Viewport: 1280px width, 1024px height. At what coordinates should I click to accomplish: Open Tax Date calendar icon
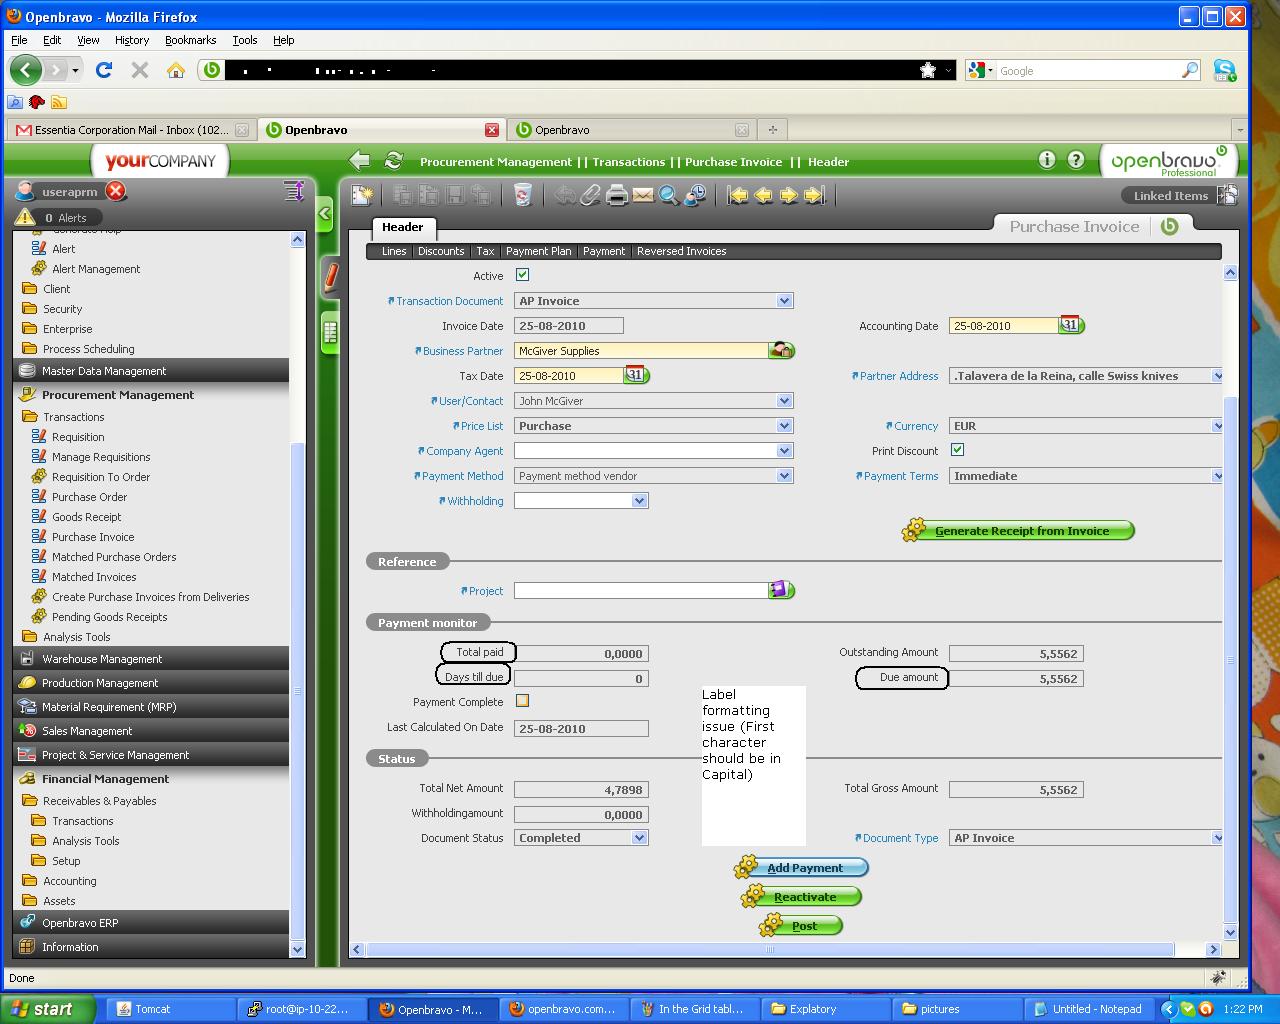(636, 375)
